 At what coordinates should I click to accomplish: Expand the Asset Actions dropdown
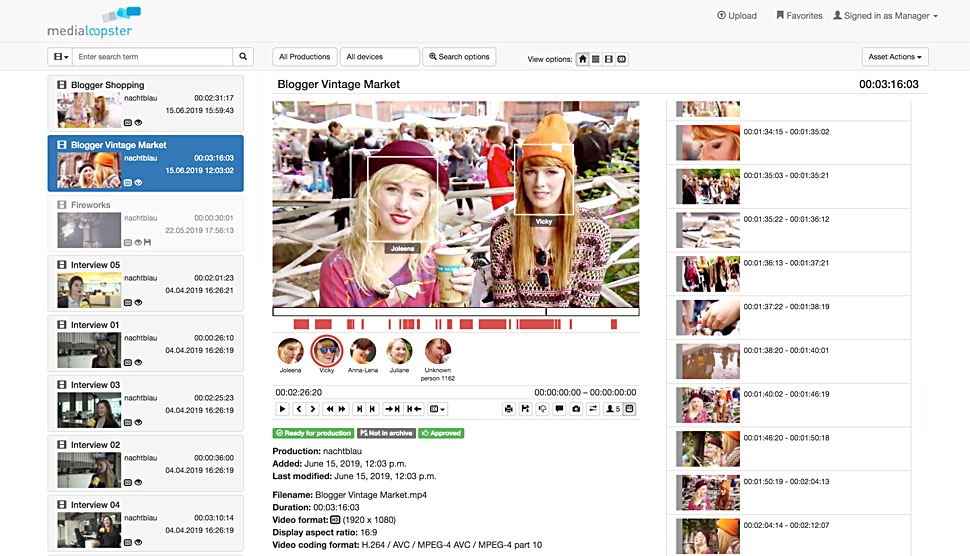click(894, 57)
